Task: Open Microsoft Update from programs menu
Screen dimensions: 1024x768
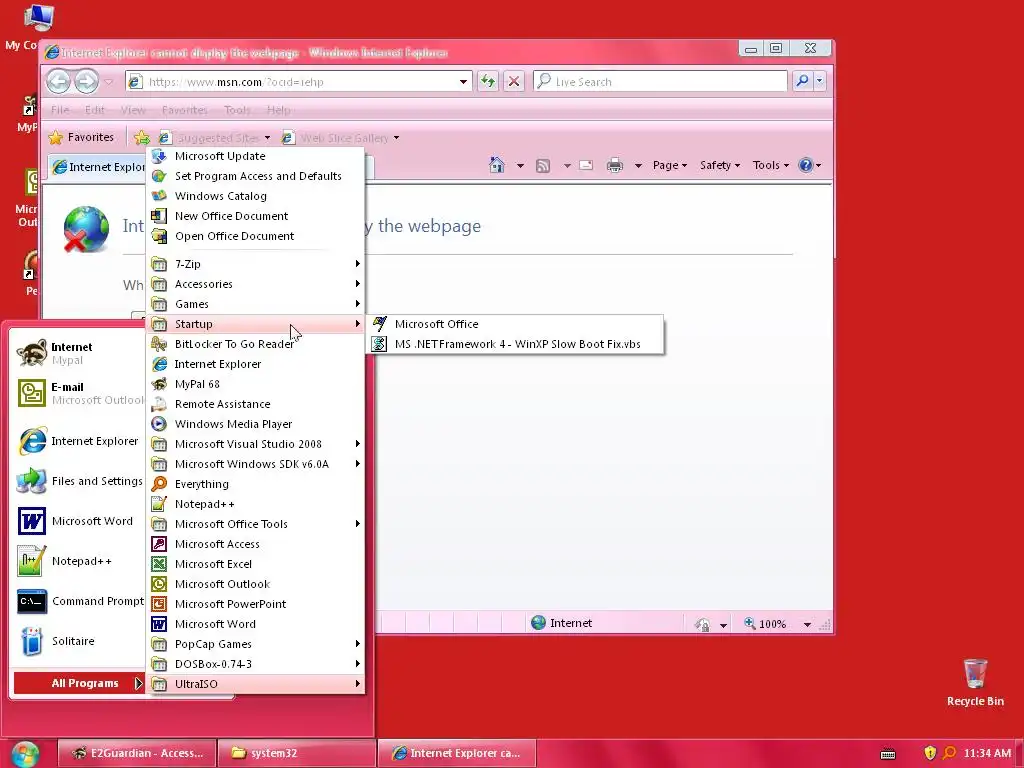Action: pyautogui.click(x=255, y=156)
